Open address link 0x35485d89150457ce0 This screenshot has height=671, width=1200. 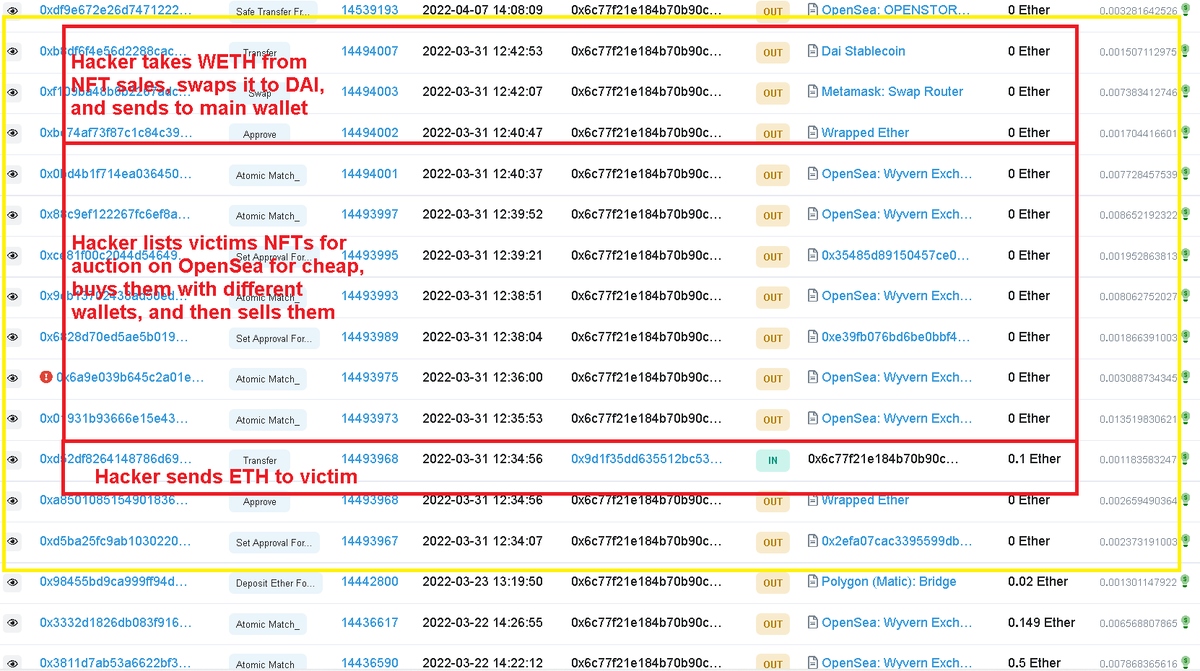pos(896,256)
